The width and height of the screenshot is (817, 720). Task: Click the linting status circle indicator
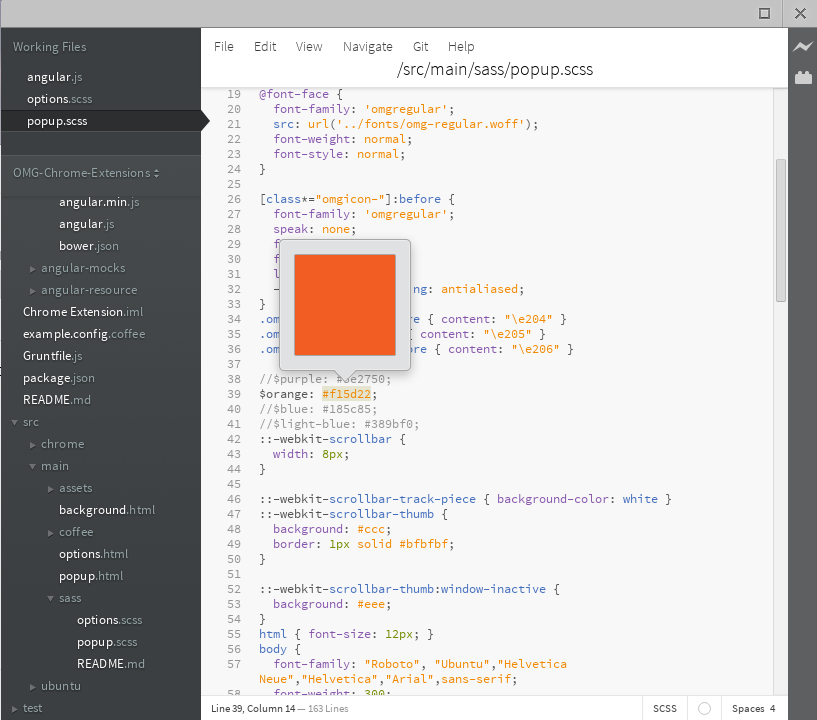point(704,708)
